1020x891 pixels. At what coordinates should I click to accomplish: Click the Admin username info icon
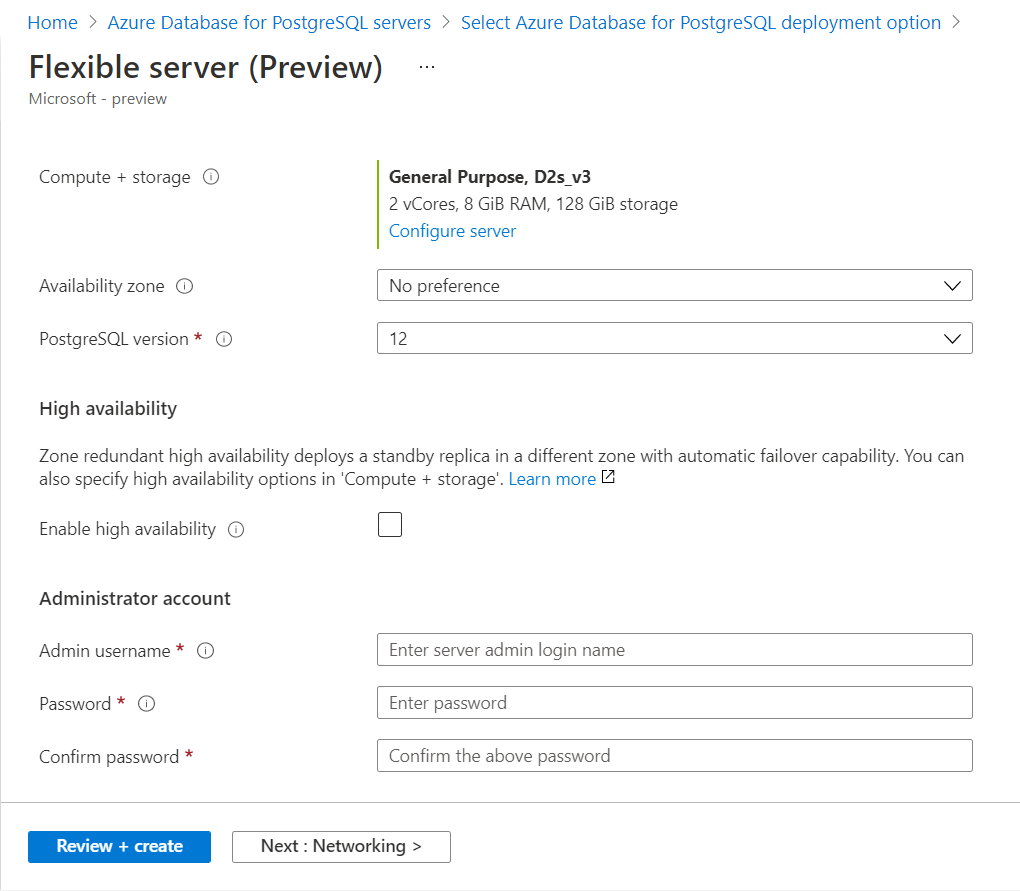tap(206, 651)
